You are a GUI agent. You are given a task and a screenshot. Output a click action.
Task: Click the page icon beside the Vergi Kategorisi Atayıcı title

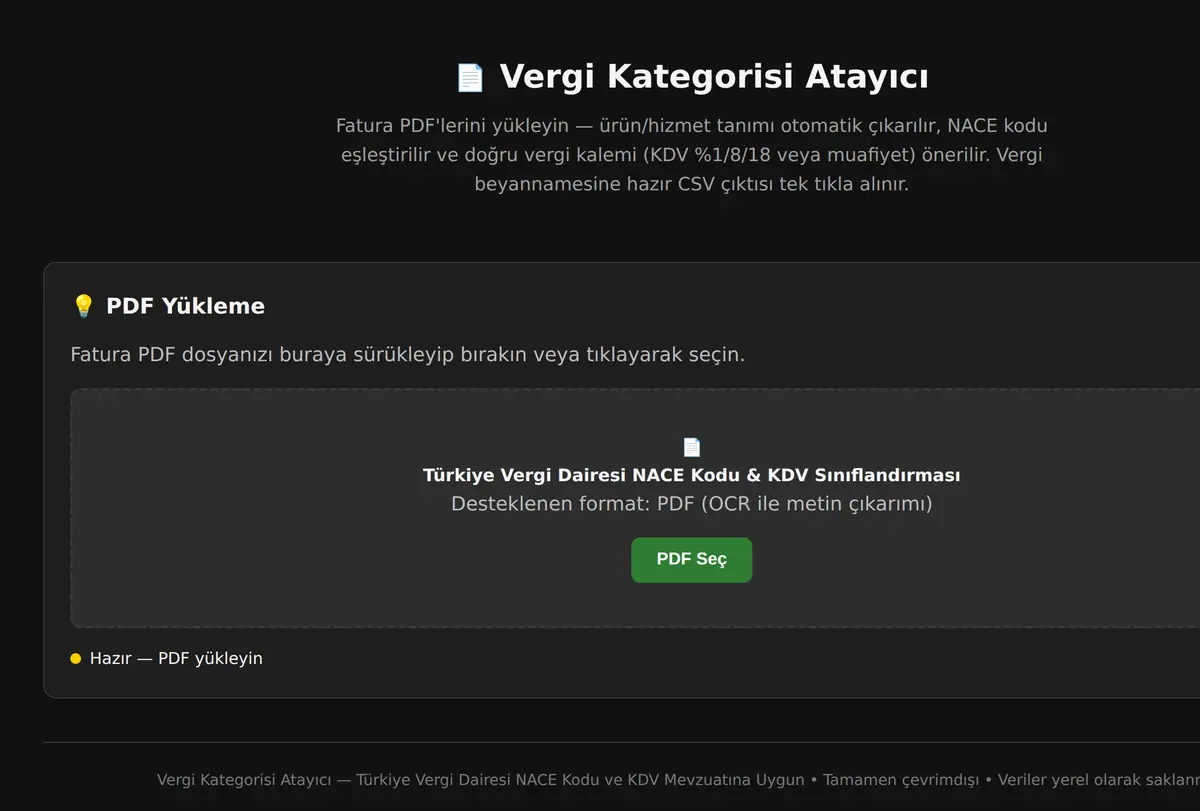(x=470, y=78)
